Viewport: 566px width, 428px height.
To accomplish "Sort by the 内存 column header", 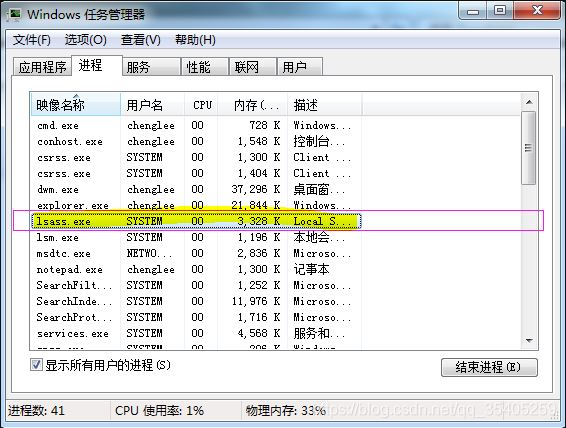I will coord(253,105).
